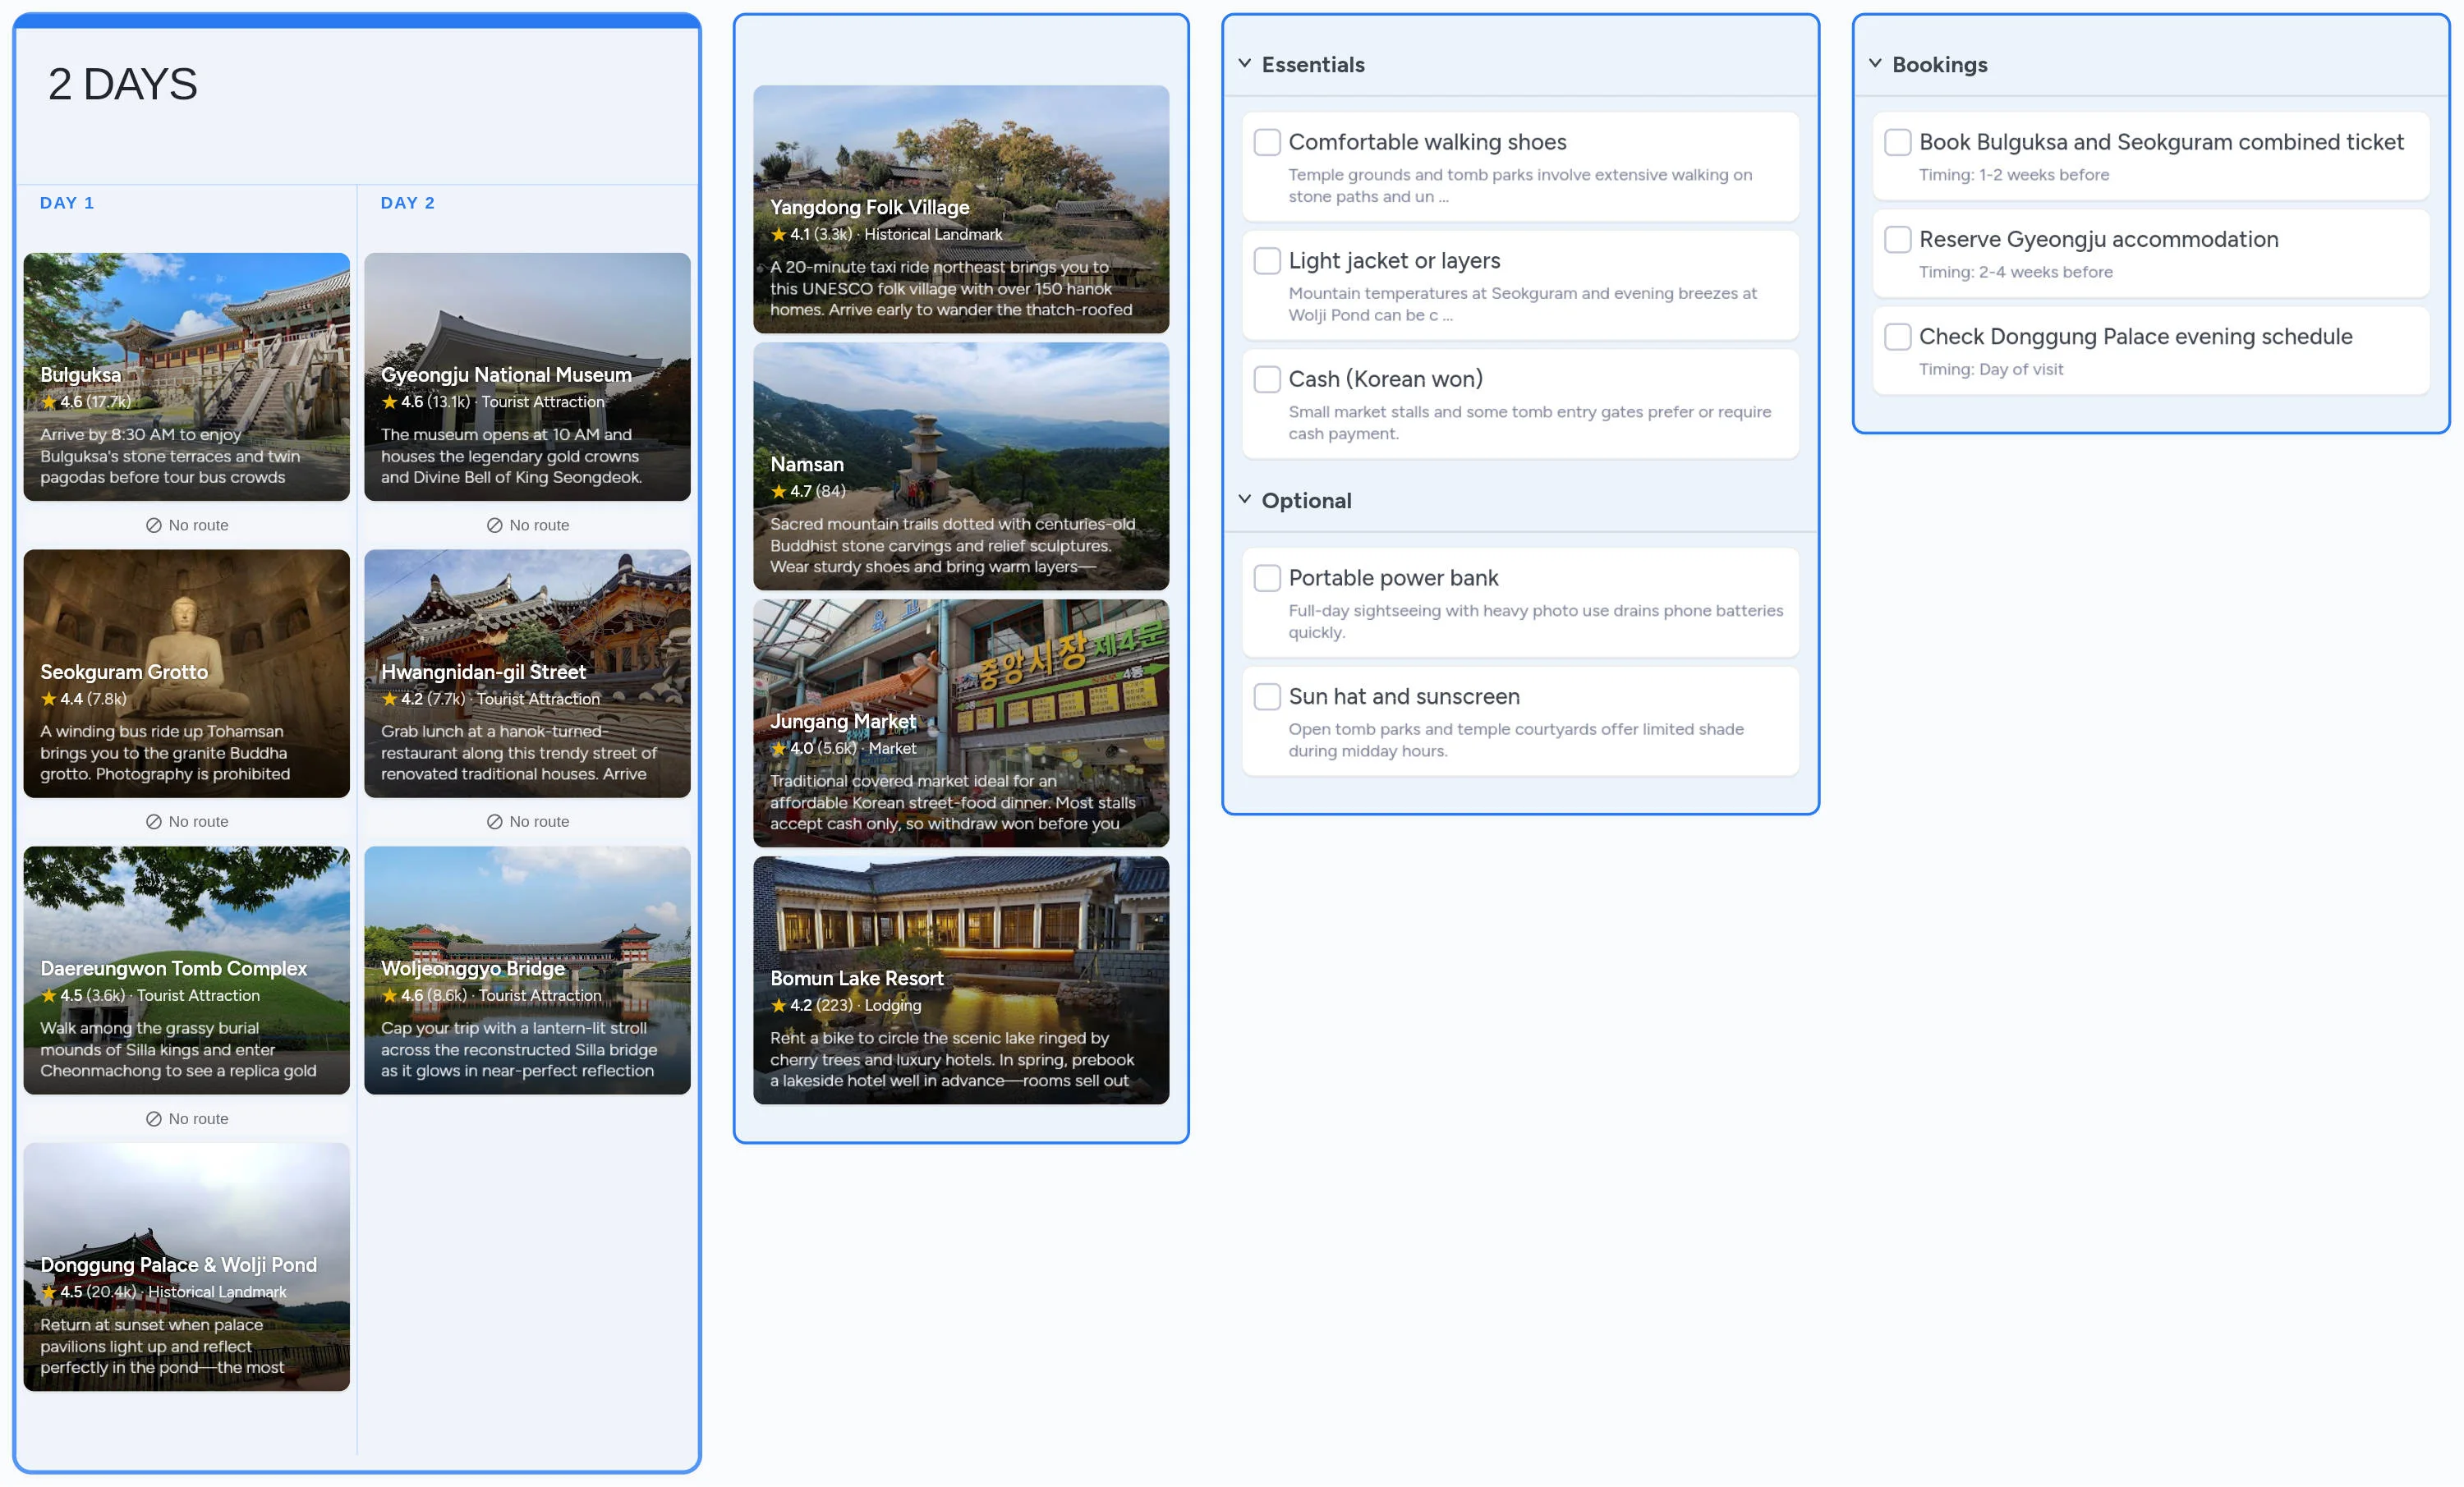Select the Day 2 column header
The height and width of the screenshot is (1487, 2464).
407,202
